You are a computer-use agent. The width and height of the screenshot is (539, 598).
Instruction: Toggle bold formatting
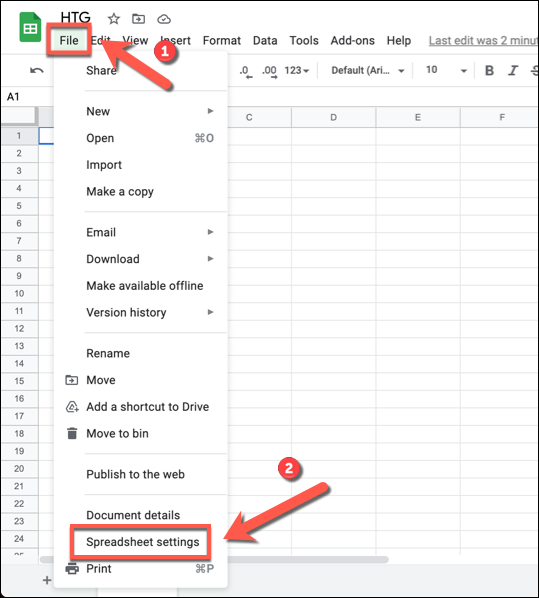click(489, 70)
